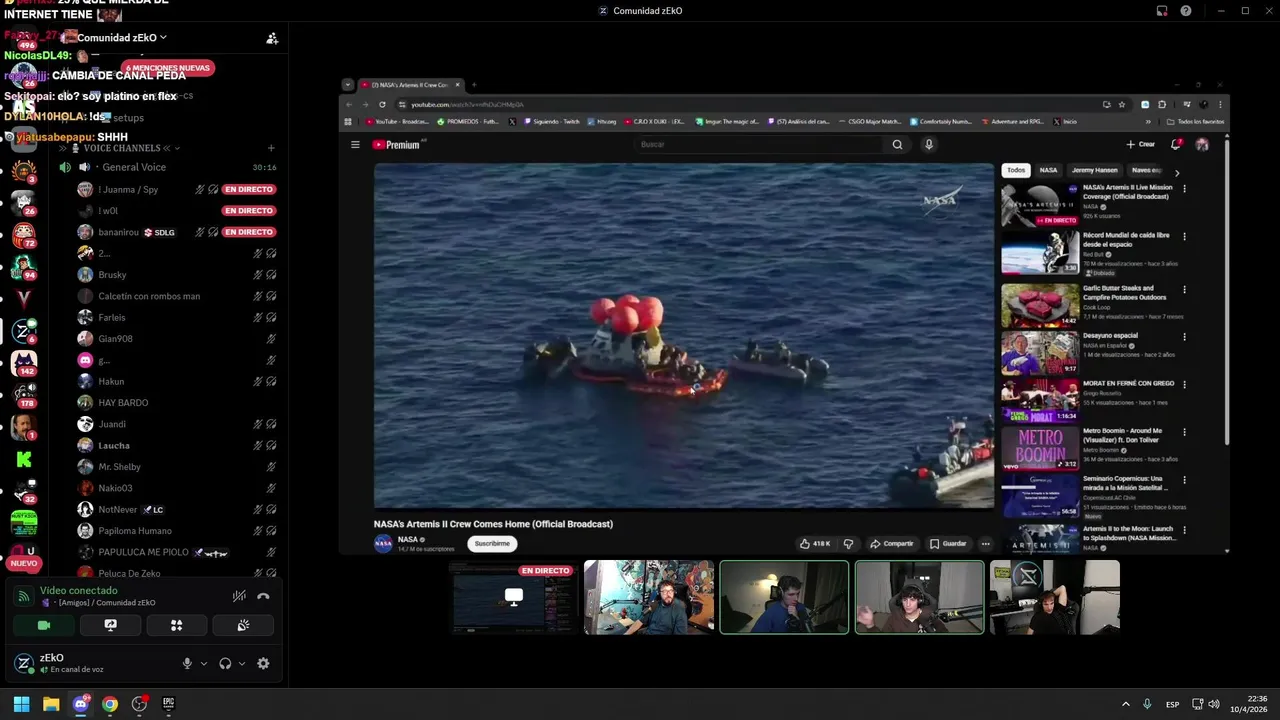1280x720 pixels.
Task: Select the Todos filter chip
Action: 1016,170
